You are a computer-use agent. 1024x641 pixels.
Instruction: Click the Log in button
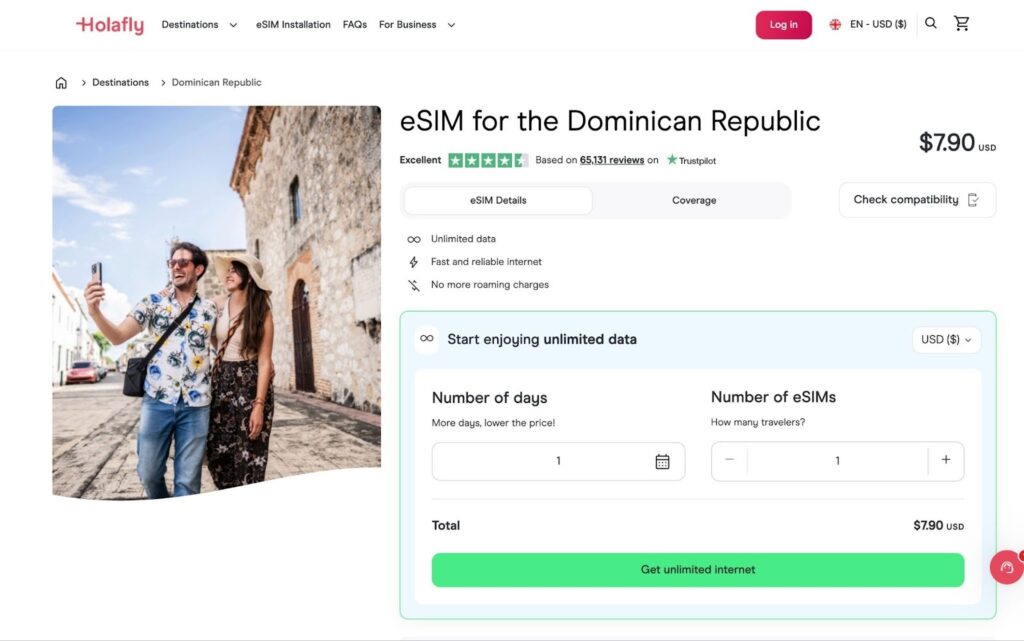[x=783, y=25]
